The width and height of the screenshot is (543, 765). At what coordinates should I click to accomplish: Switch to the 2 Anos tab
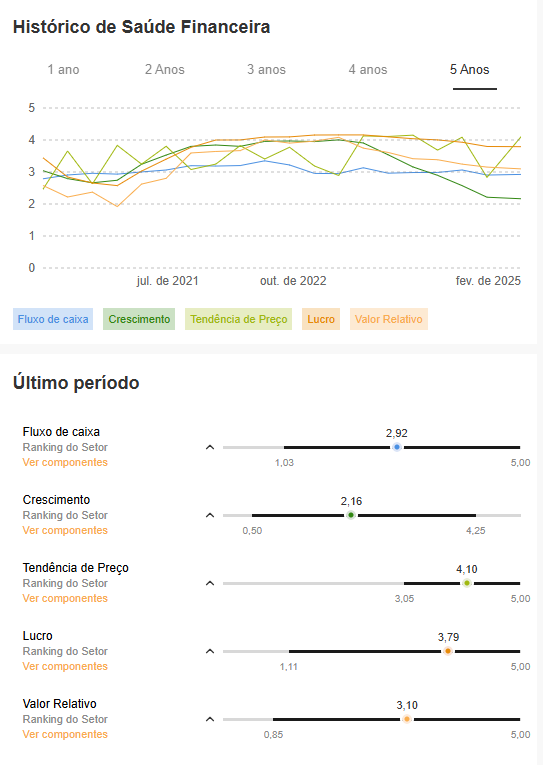[x=165, y=70]
